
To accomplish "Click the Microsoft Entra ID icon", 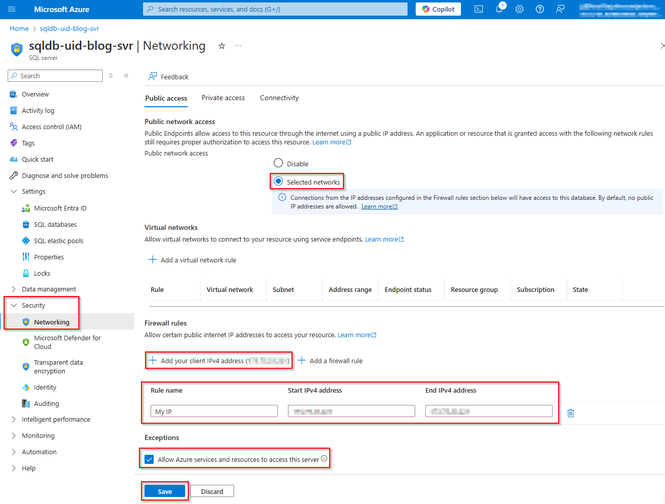I will [26, 208].
